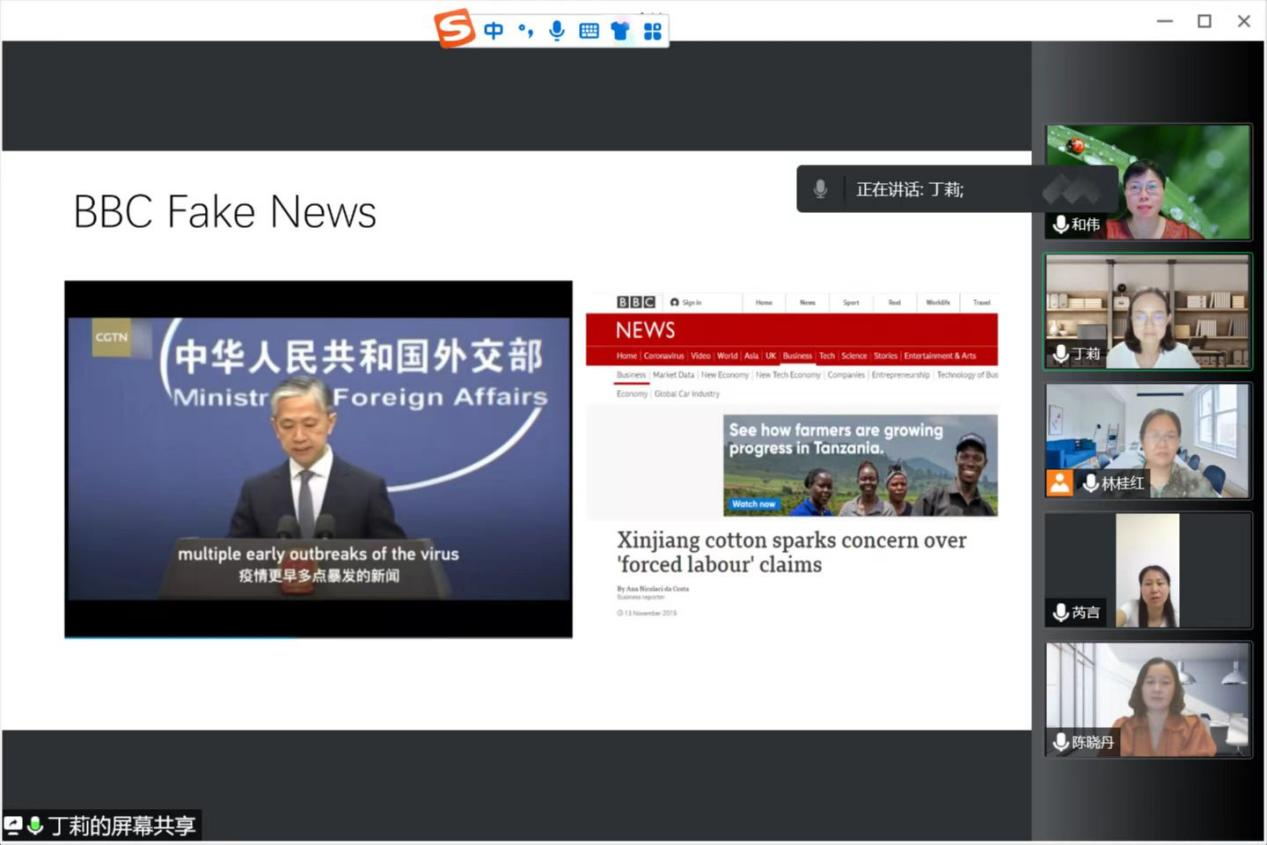Open UK in the red BBC News bar
Image resolution: width=1267 pixels, height=845 pixels.
coord(771,356)
